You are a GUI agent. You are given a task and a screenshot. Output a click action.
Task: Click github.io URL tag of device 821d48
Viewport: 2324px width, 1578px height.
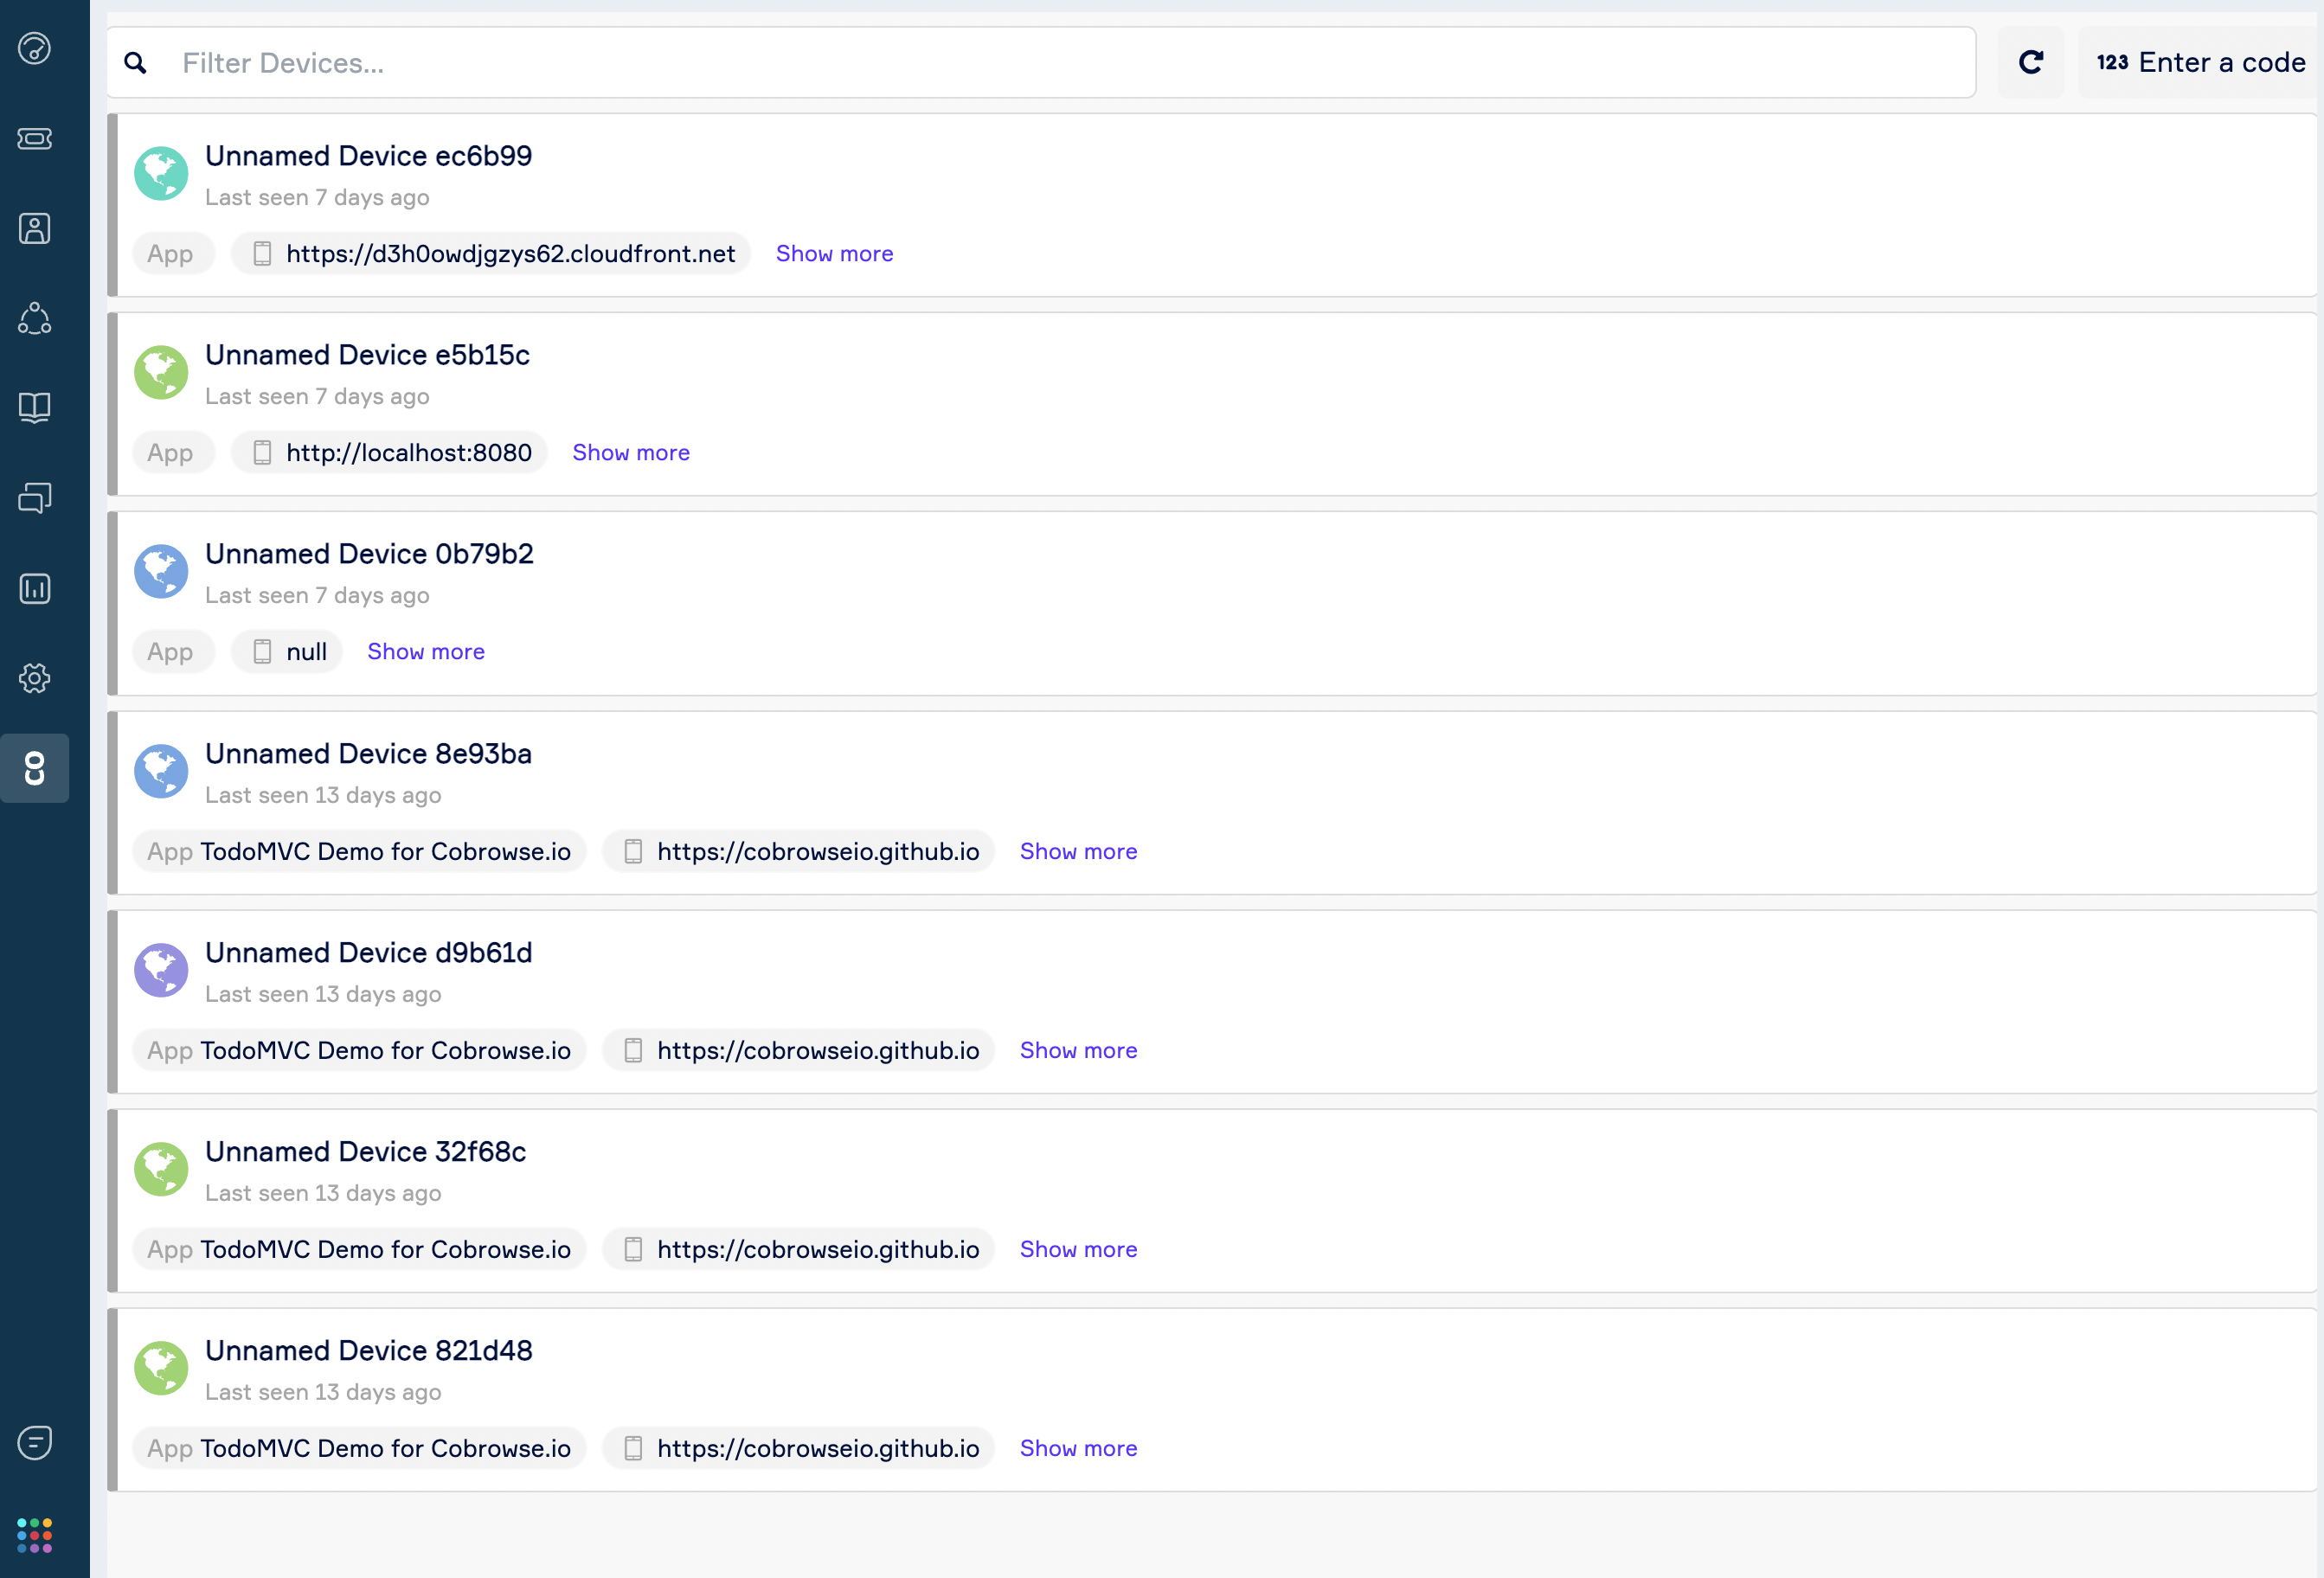pyautogui.click(x=798, y=1448)
